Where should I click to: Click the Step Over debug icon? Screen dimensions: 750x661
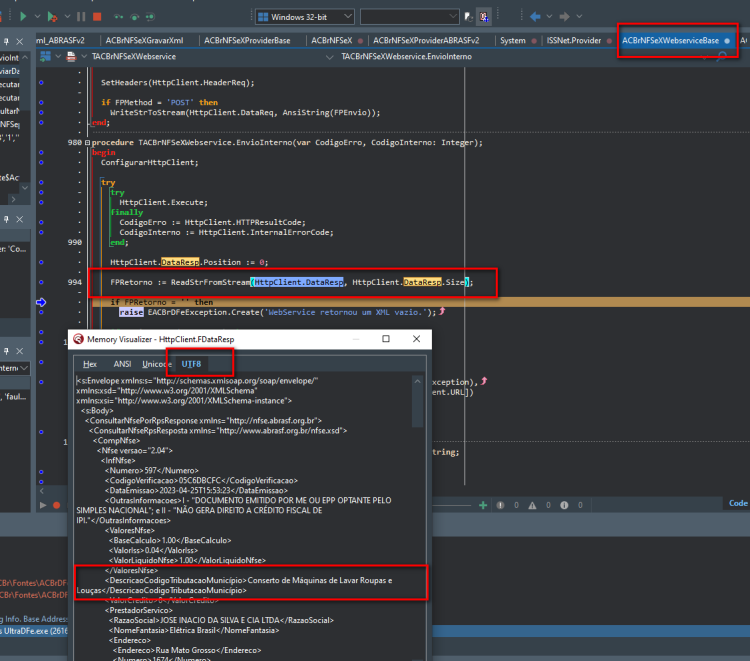tap(135, 17)
